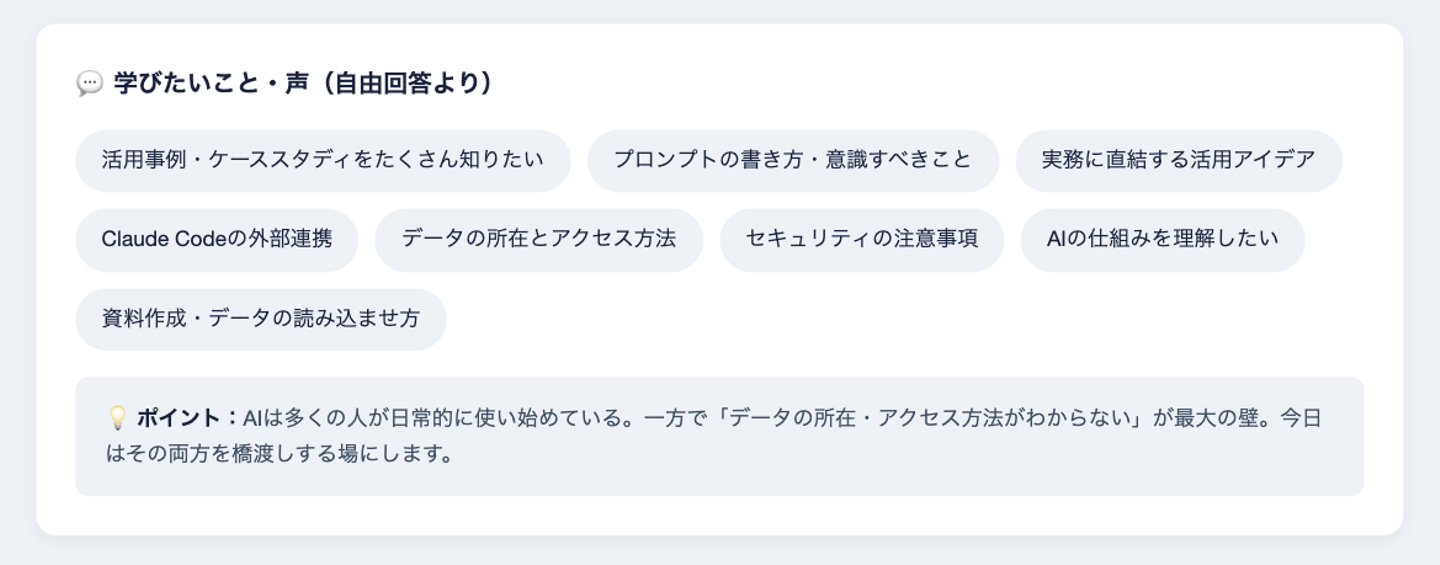Click the speech bubble icon beside the heading

tap(89, 84)
